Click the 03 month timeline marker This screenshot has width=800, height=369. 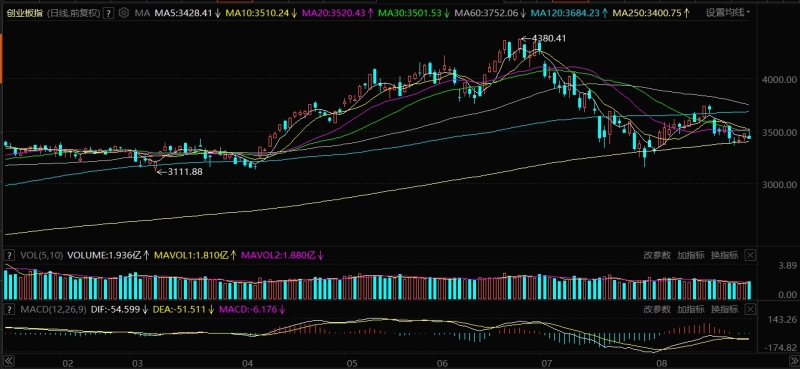point(137,363)
